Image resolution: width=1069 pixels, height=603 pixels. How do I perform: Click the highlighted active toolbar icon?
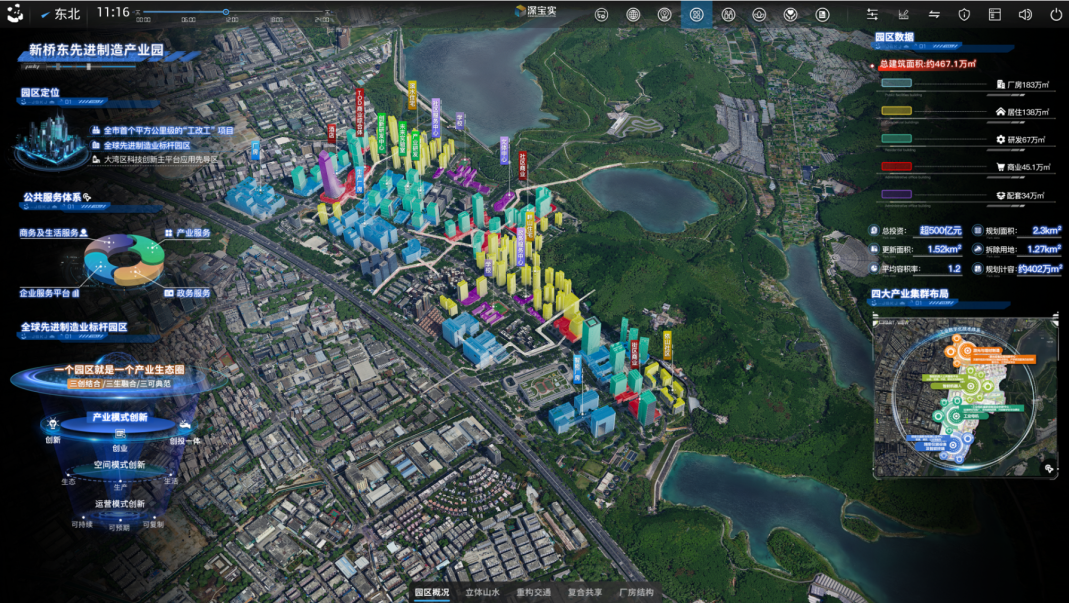pyautogui.click(x=697, y=15)
